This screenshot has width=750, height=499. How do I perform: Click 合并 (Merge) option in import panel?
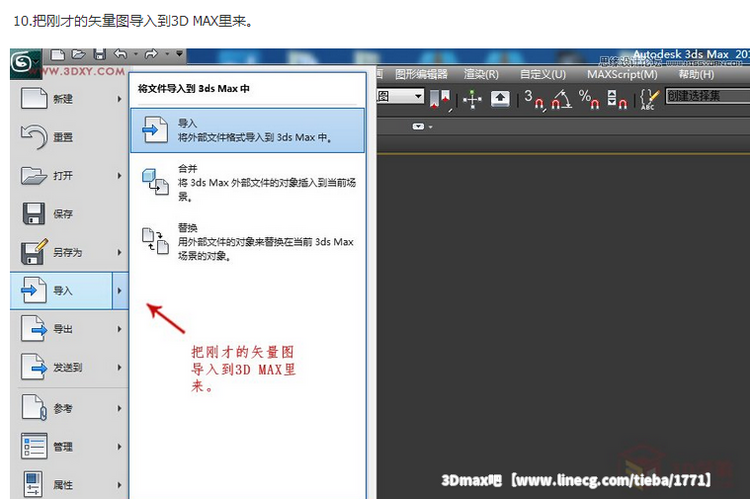(x=247, y=183)
